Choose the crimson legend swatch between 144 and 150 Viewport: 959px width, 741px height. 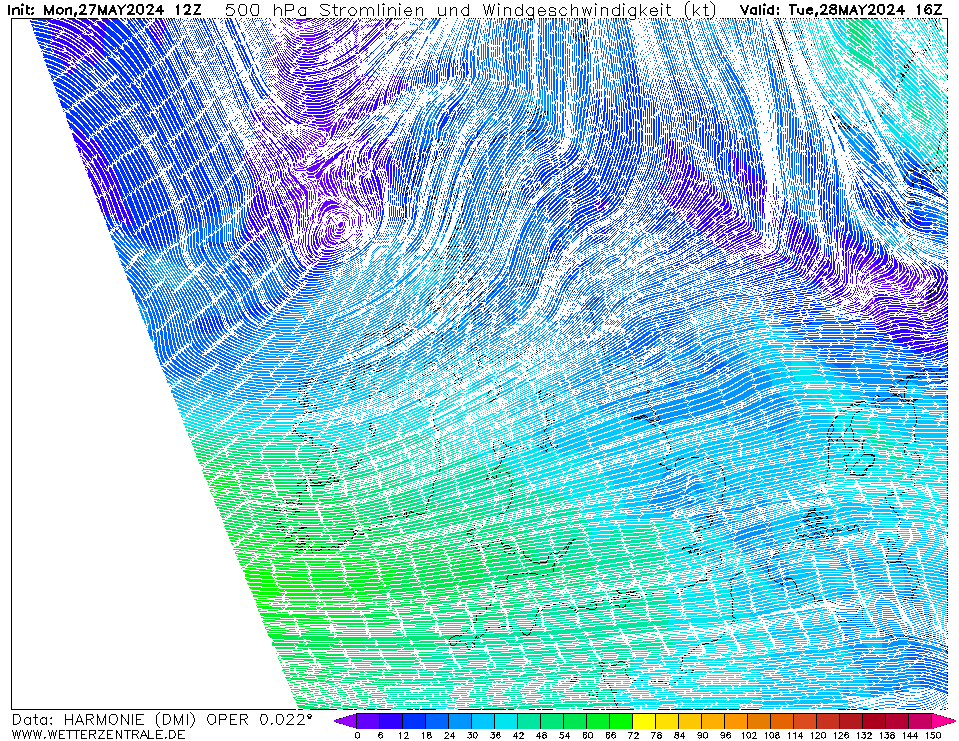click(x=921, y=721)
